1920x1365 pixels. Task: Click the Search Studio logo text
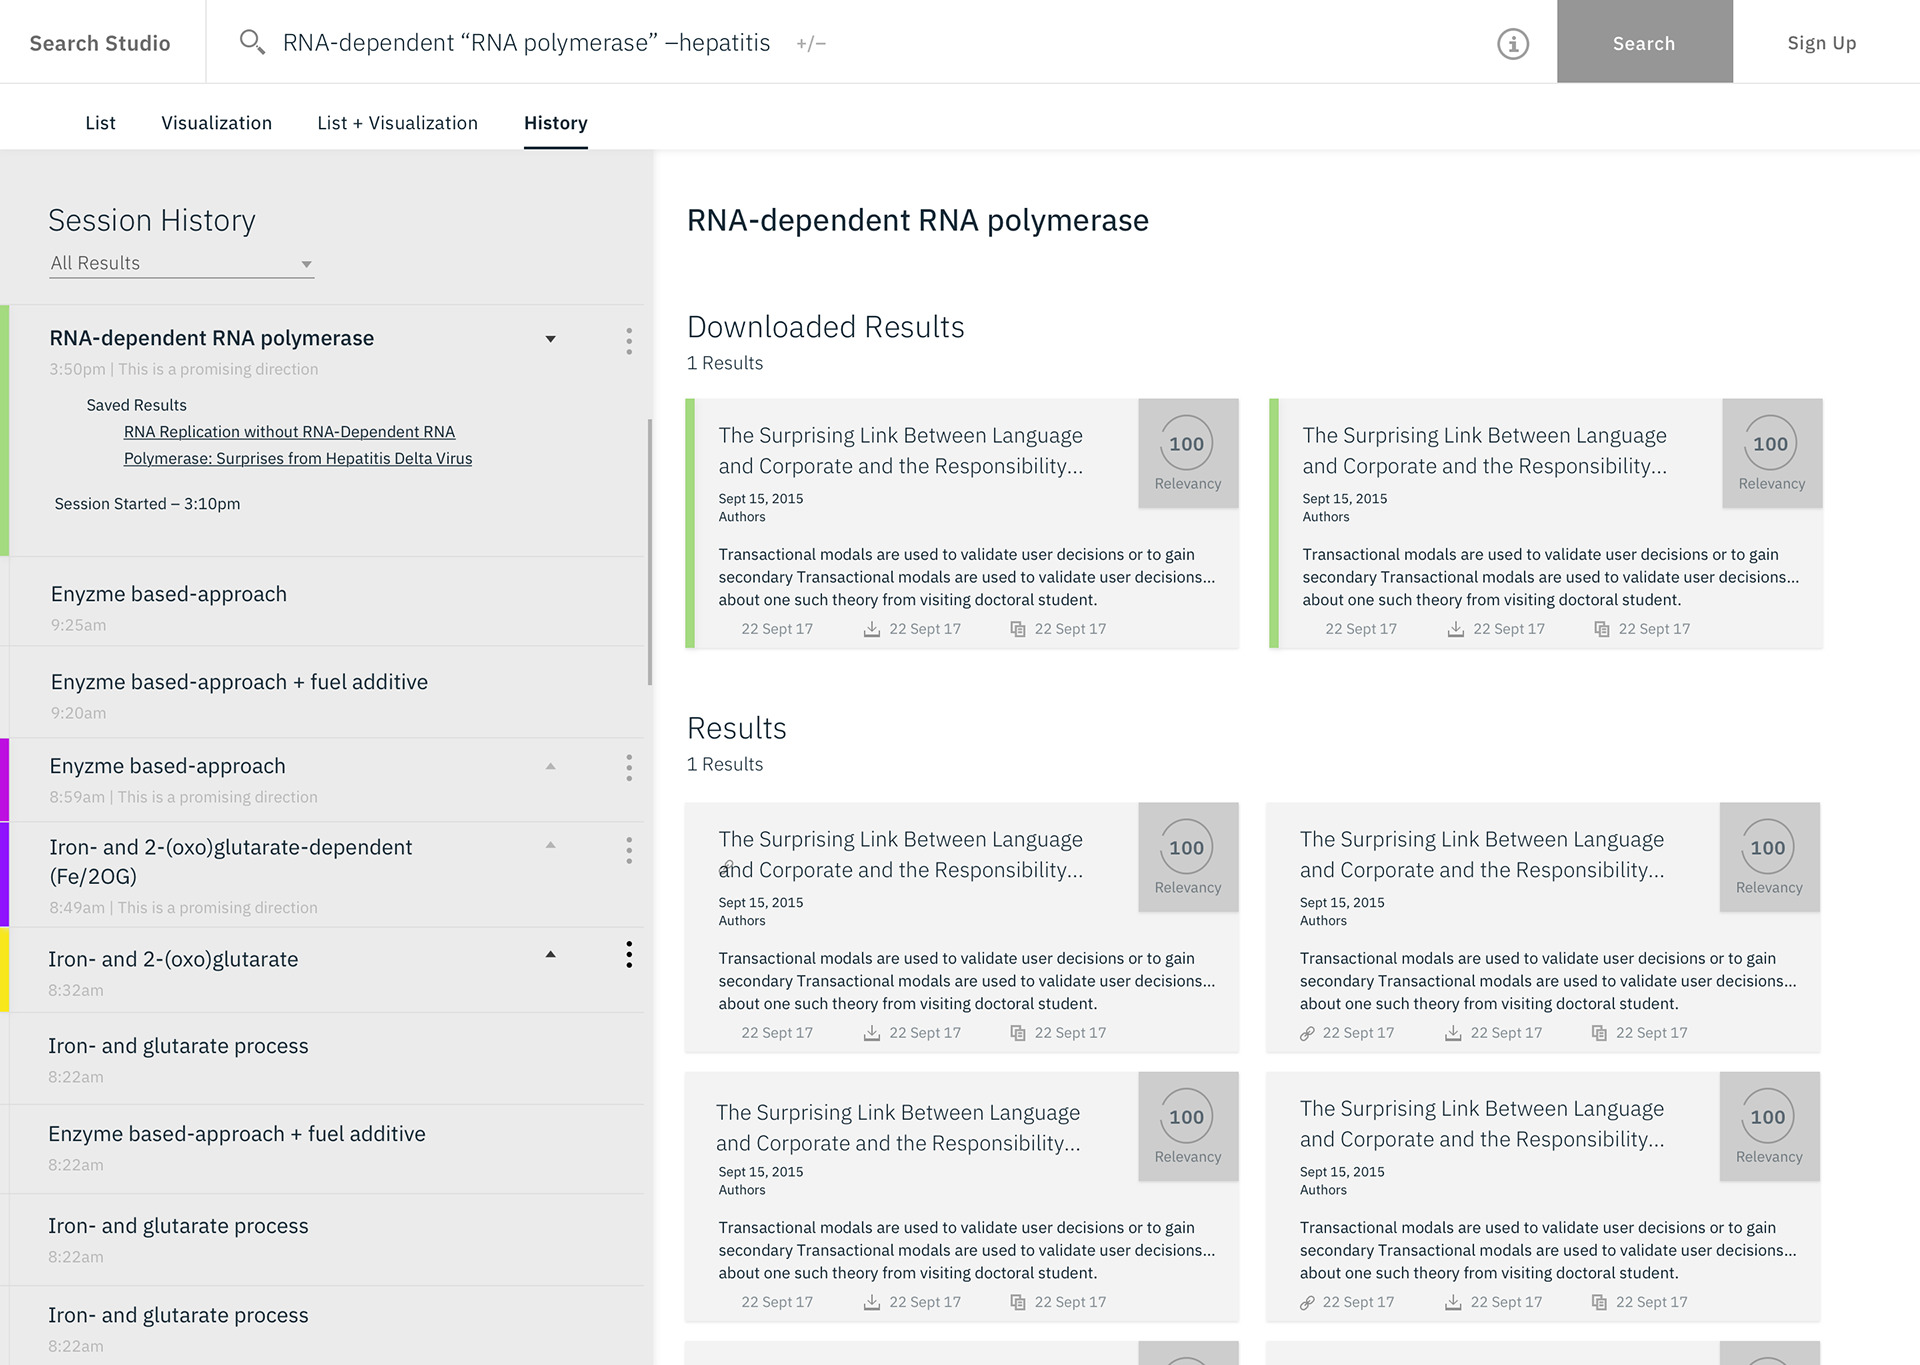tap(100, 43)
